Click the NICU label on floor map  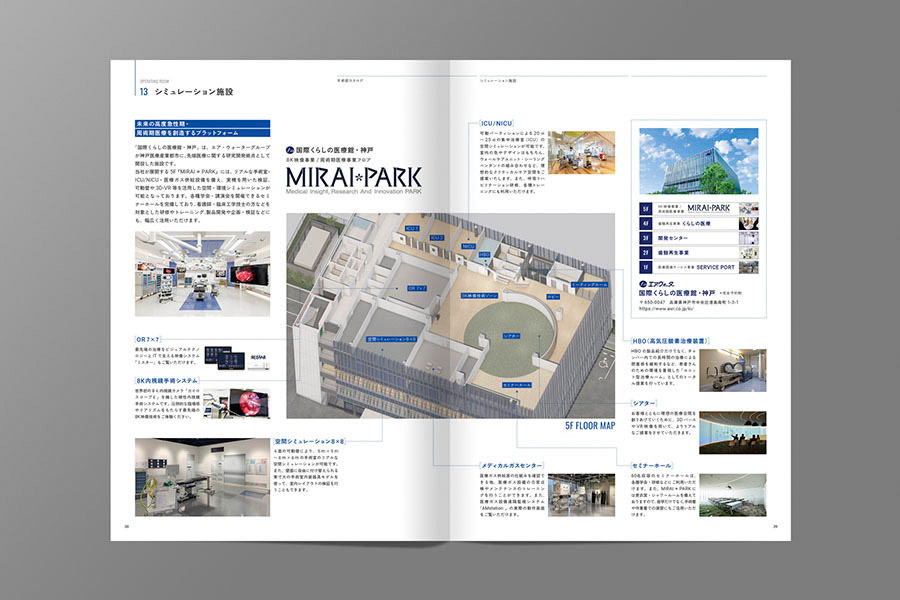(468, 246)
